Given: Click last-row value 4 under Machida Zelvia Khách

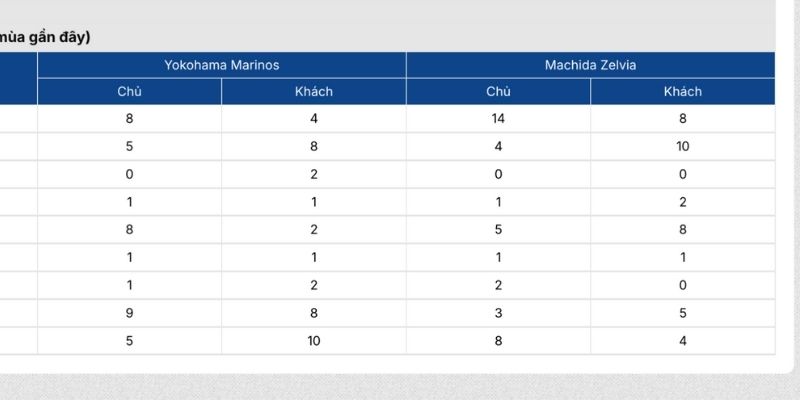Looking at the screenshot, I should tap(683, 341).
